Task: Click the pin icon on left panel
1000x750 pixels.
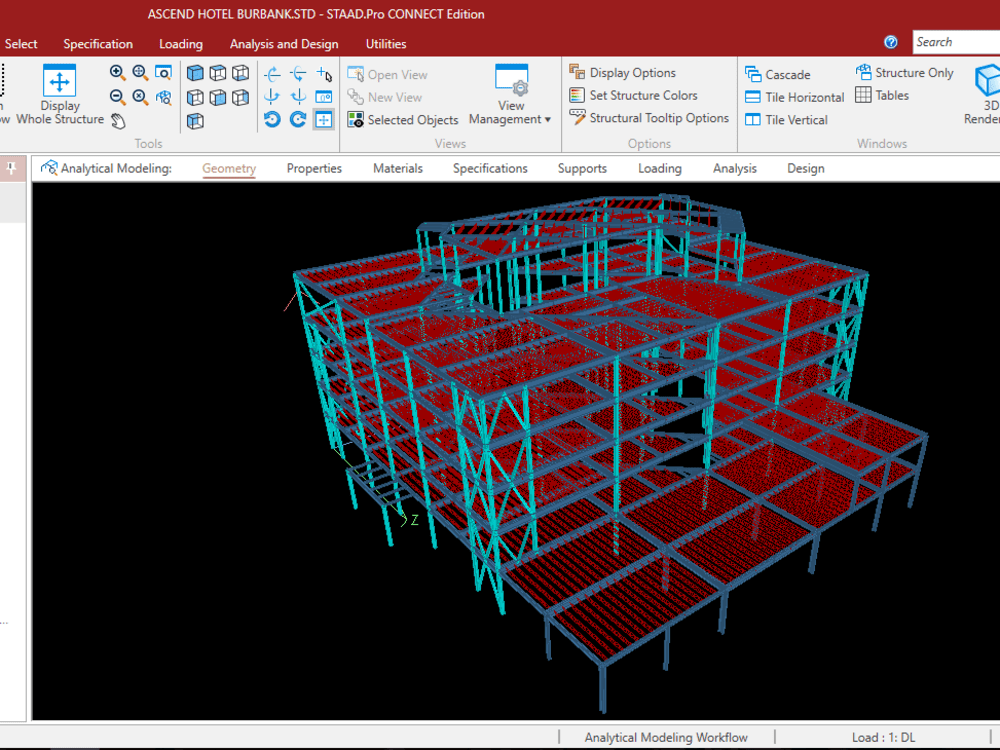Action: [11, 168]
